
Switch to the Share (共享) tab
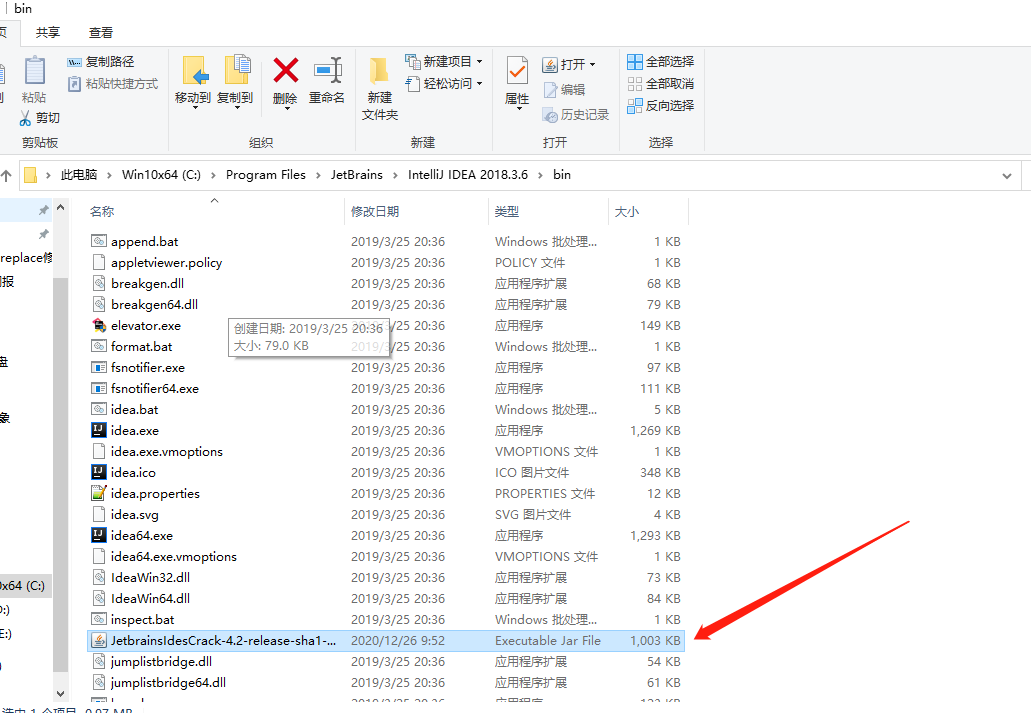tap(47, 32)
